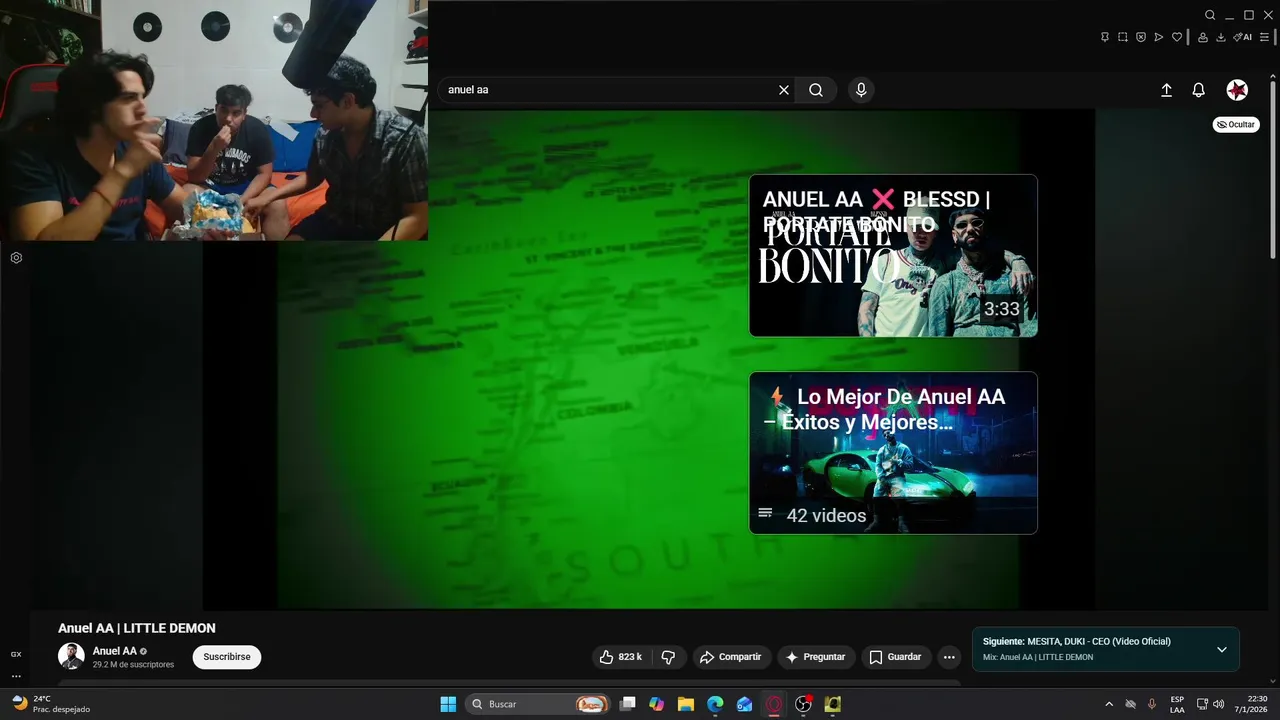Image resolution: width=1280 pixels, height=720 pixels.
Task: Start voice search with the microphone icon
Action: point(861,90)
